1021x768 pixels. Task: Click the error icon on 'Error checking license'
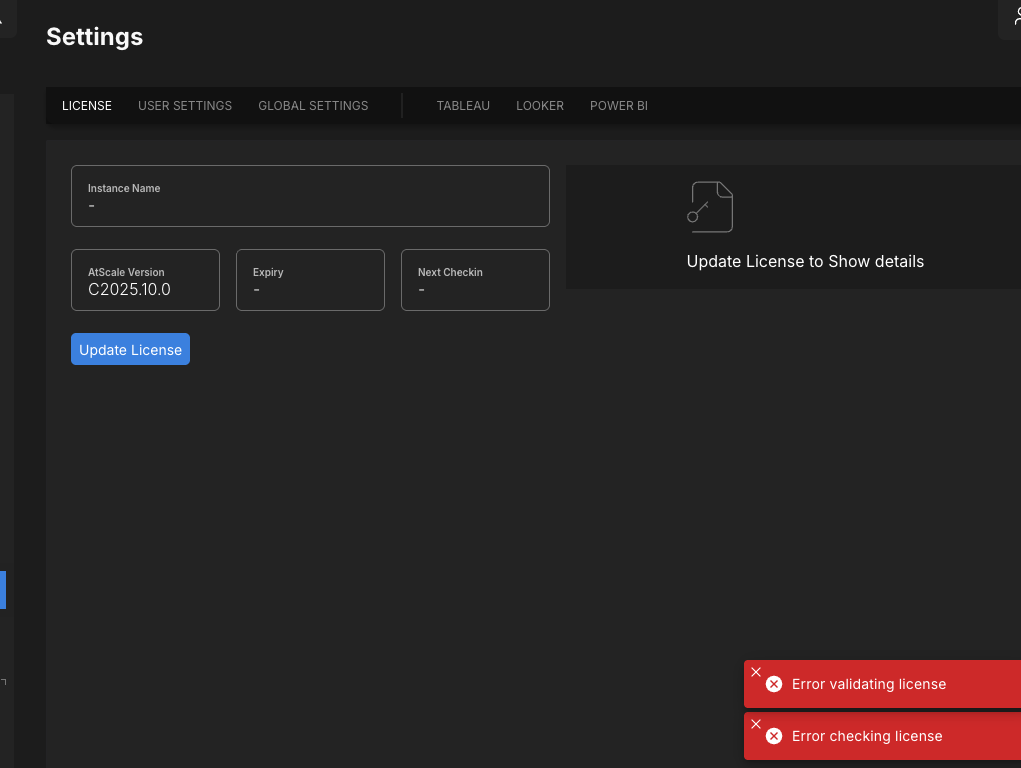[x=774, y=736]
